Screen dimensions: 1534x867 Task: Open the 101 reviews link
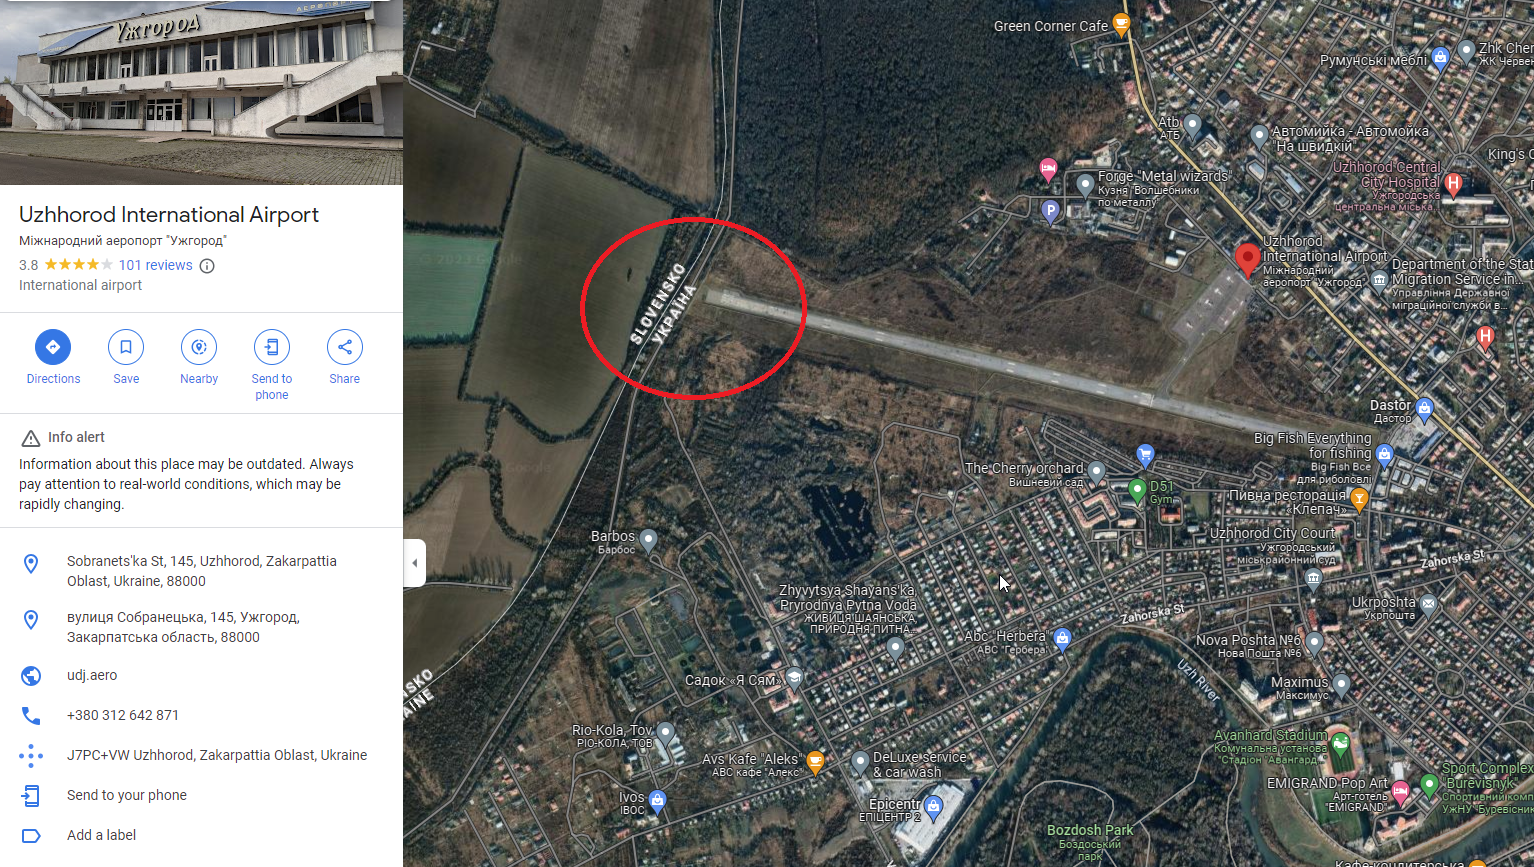[155, 265]
